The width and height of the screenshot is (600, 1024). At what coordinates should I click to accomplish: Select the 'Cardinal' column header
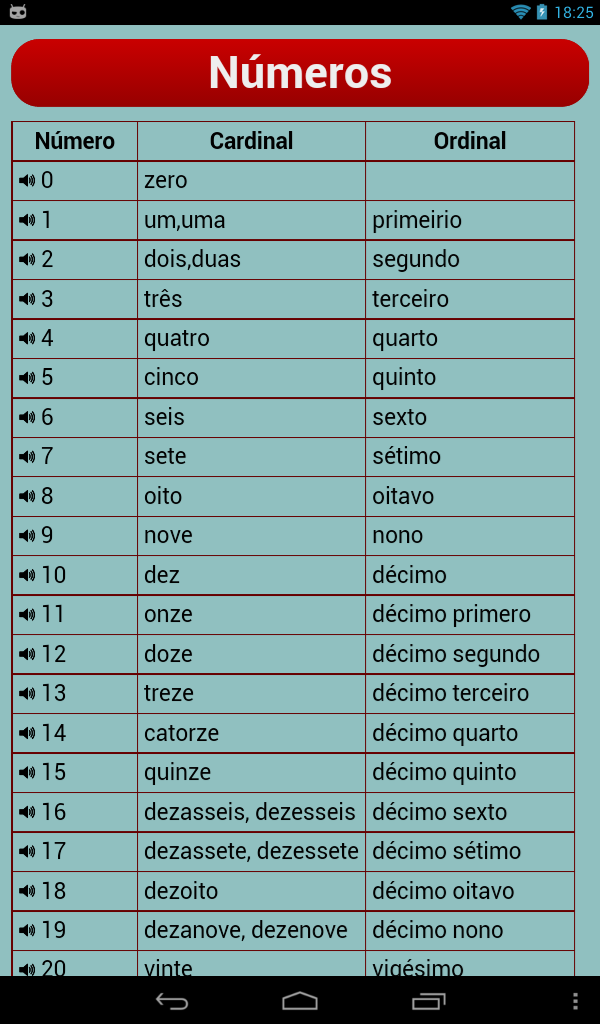coord(250,141)
